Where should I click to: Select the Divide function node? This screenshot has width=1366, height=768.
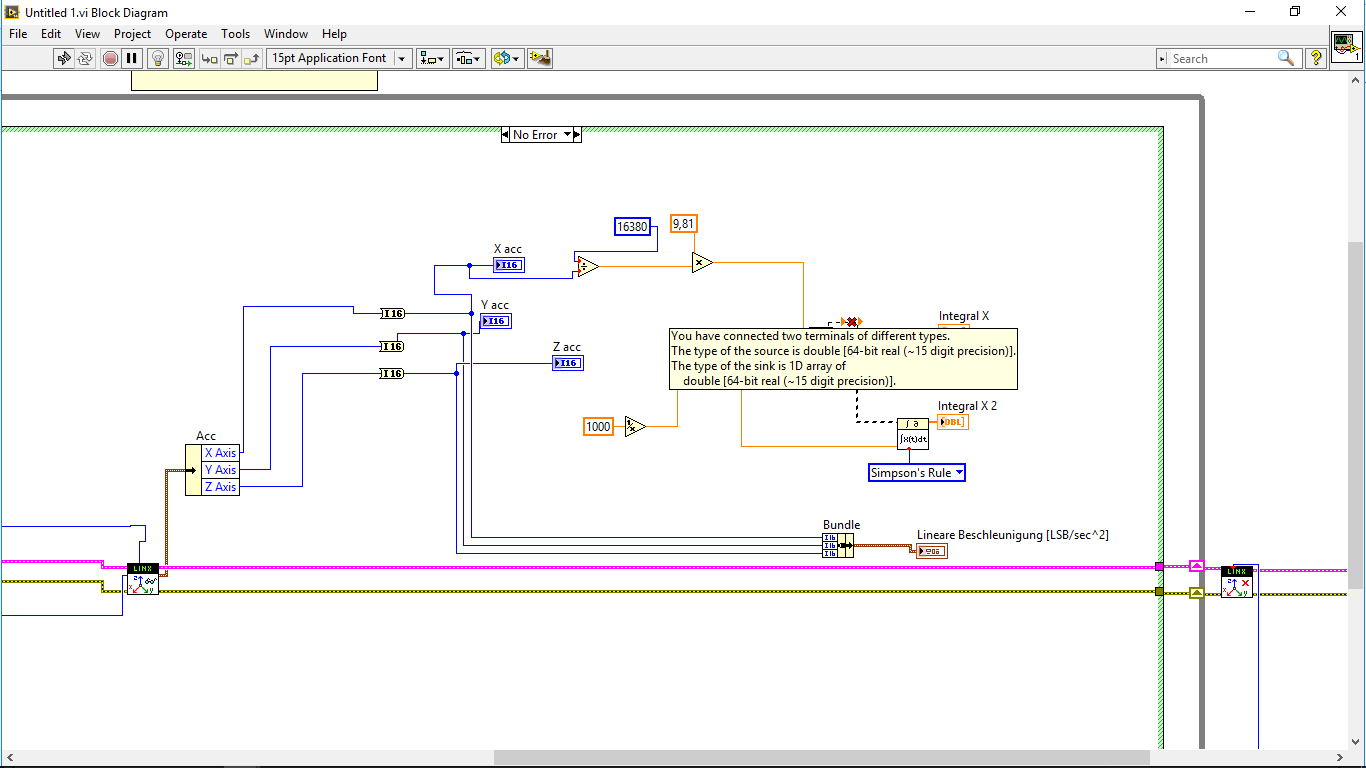587,266
